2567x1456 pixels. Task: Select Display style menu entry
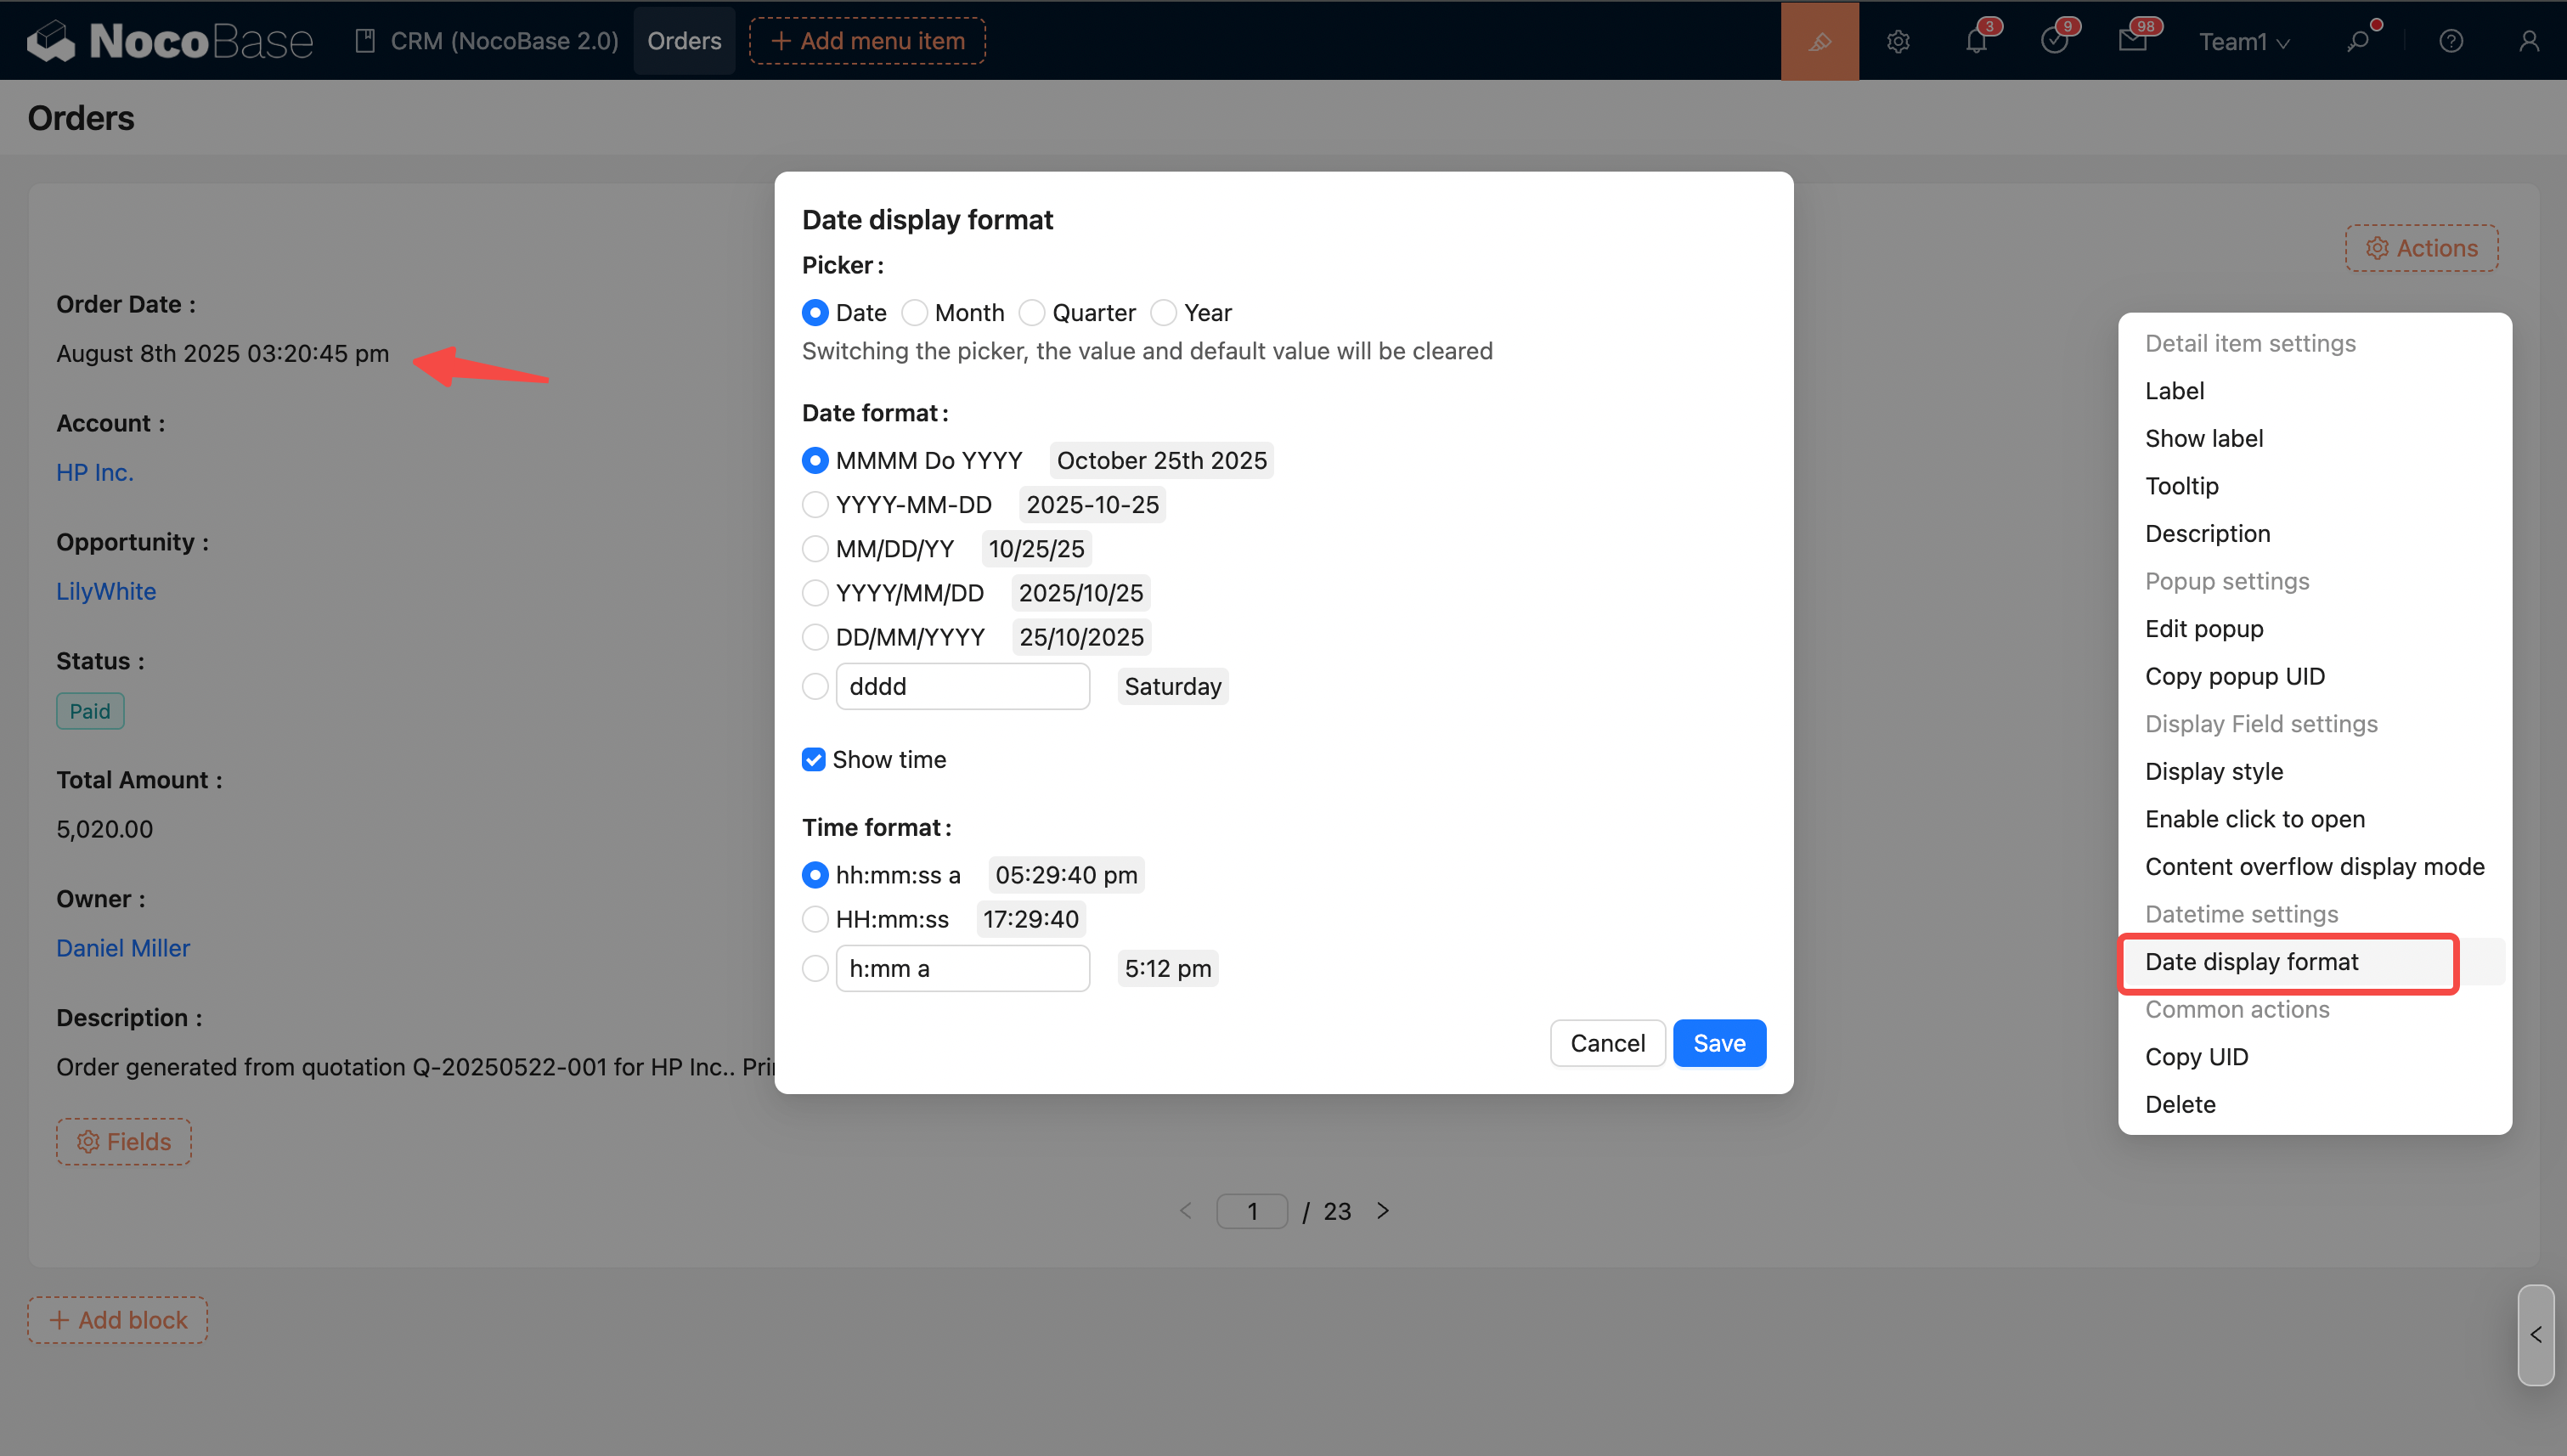coord(2213,771)
